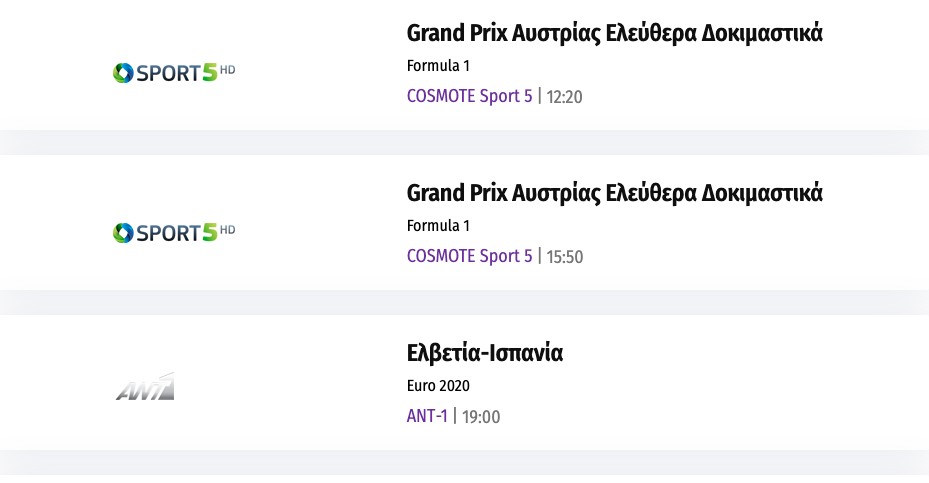929x483 pixels.
Task: Click the circular emblem in the 15:50 row logo
Action: (x=123, y=232)
